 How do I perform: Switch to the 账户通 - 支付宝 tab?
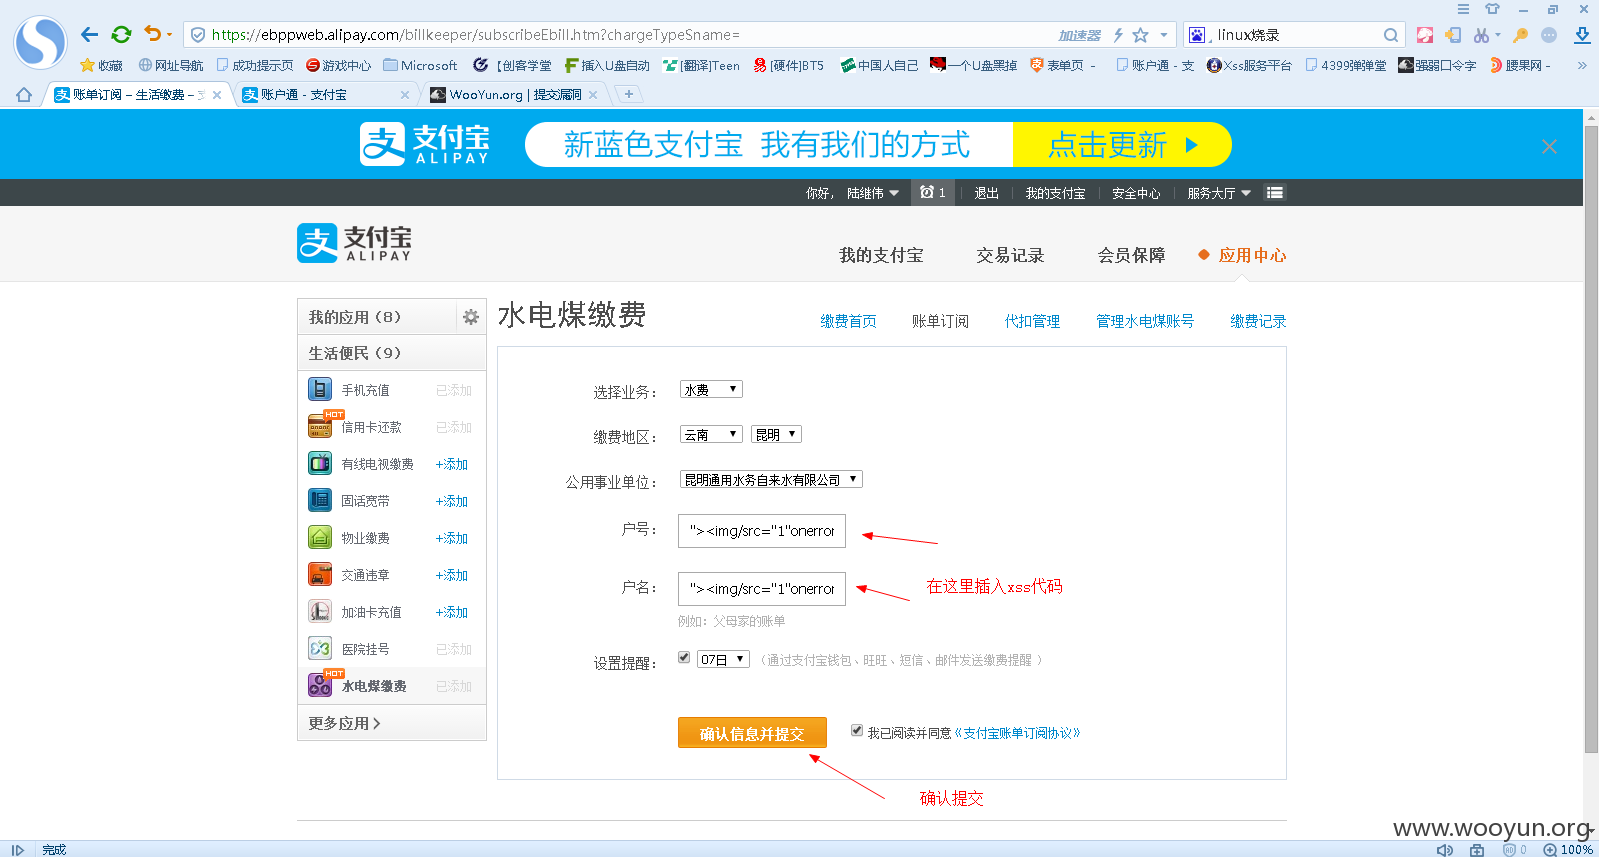(326, 95)
